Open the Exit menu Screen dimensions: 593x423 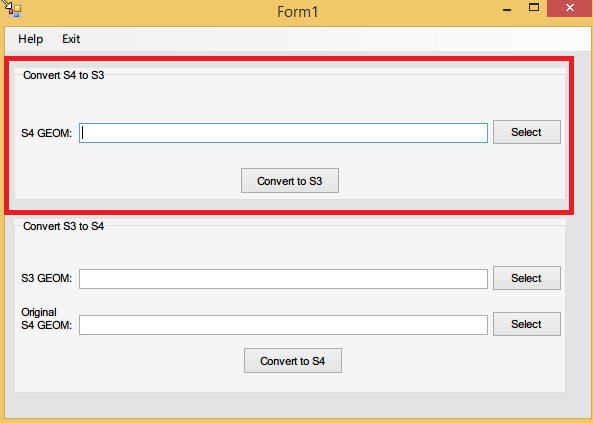point(71,39)
